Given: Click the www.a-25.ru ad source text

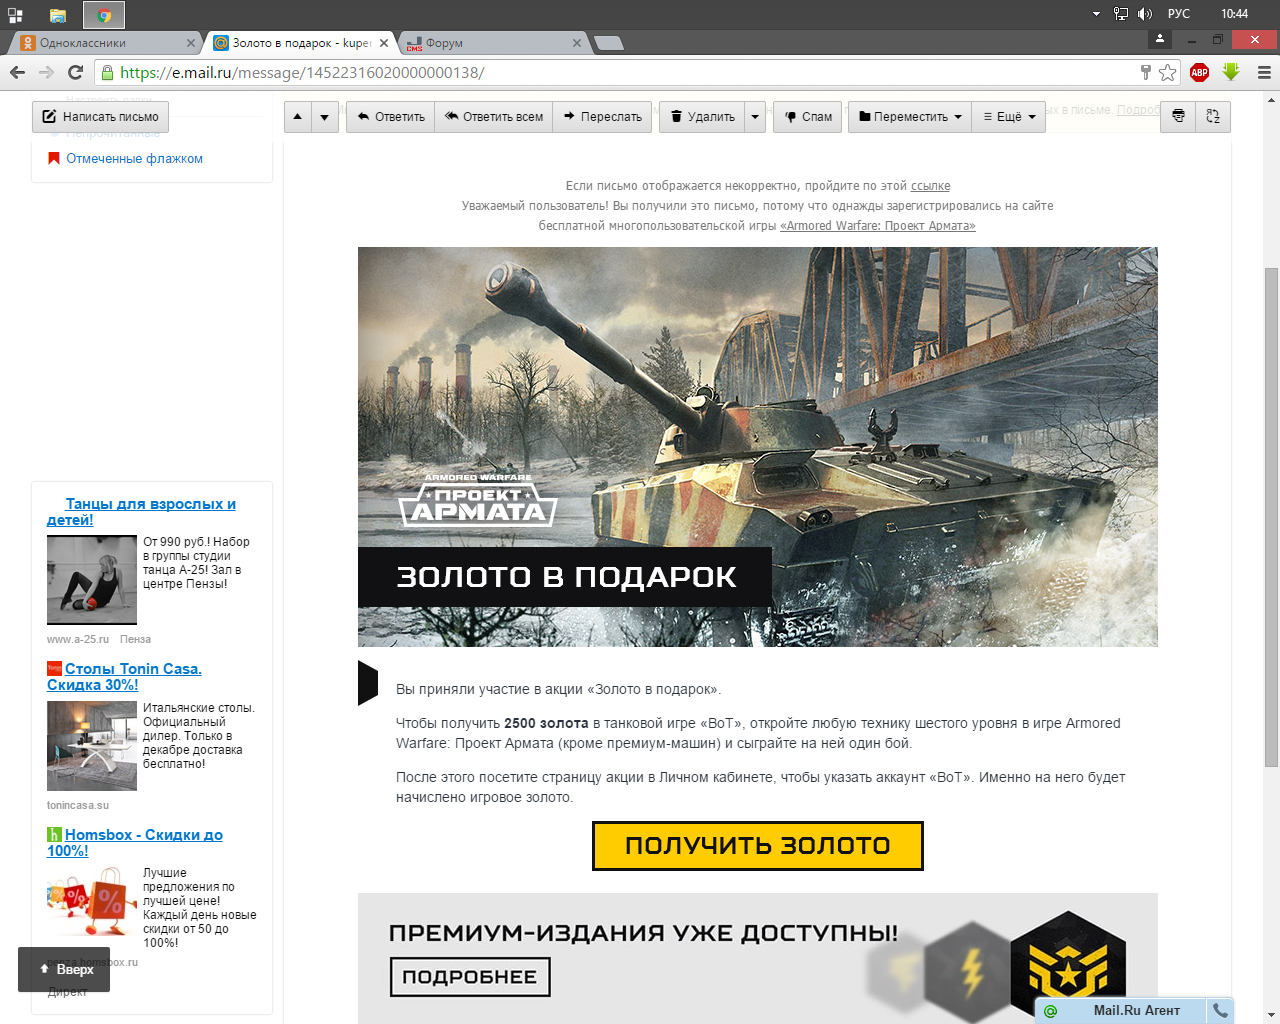Looking at the screenshot, I should (x=78, y=639).
